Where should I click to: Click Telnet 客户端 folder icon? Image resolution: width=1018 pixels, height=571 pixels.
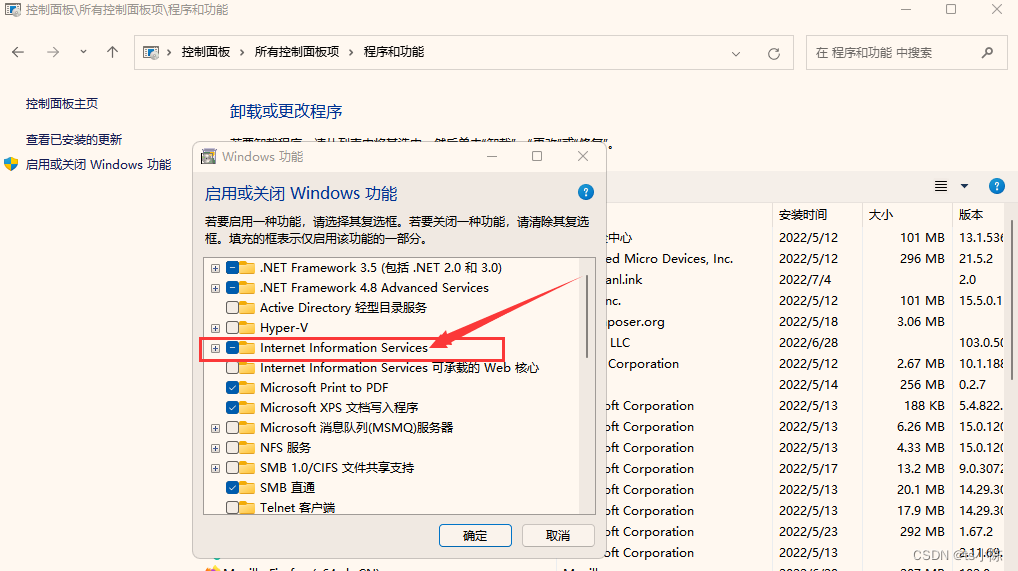coord(247,507)
